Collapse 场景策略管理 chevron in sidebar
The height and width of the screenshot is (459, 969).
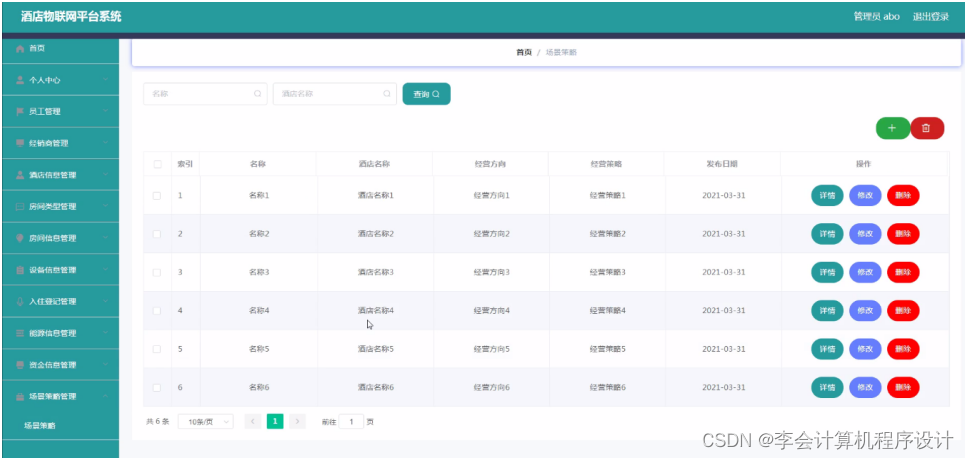pyautogui.click(x=106, y=397)
